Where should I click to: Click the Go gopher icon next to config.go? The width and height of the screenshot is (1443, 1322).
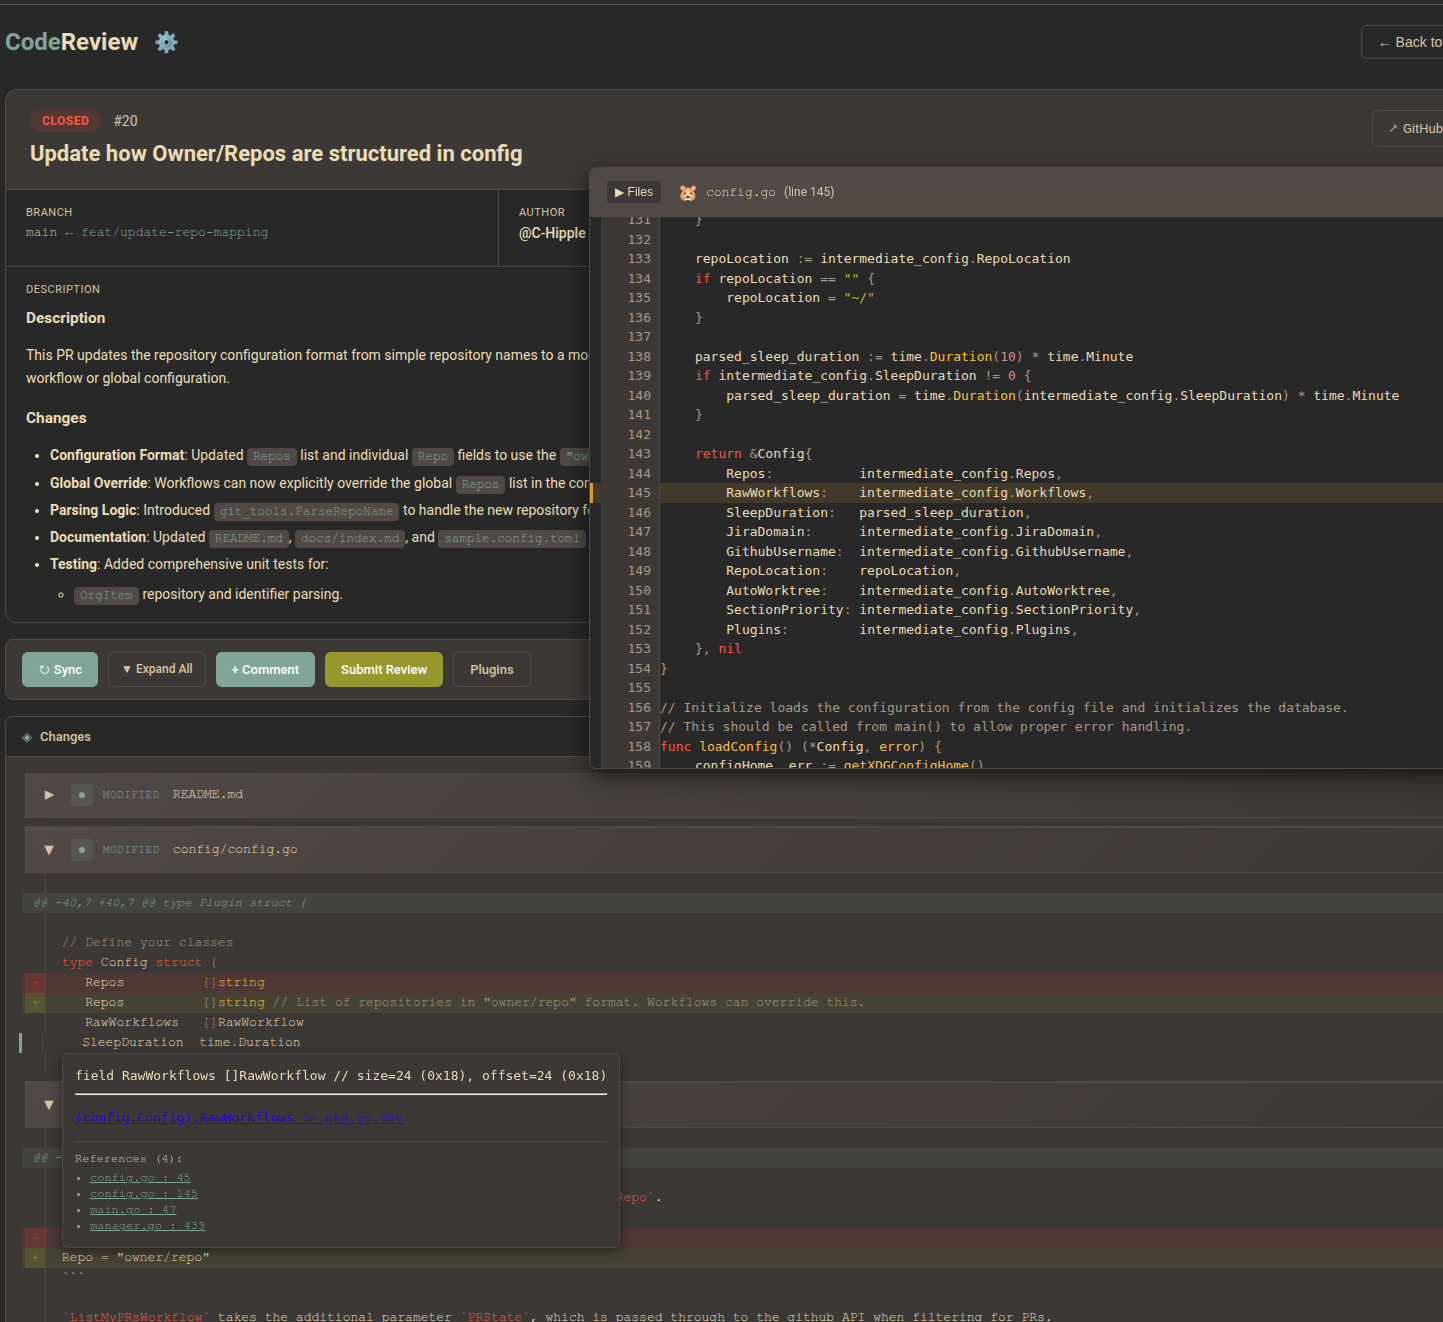[688, 193]
